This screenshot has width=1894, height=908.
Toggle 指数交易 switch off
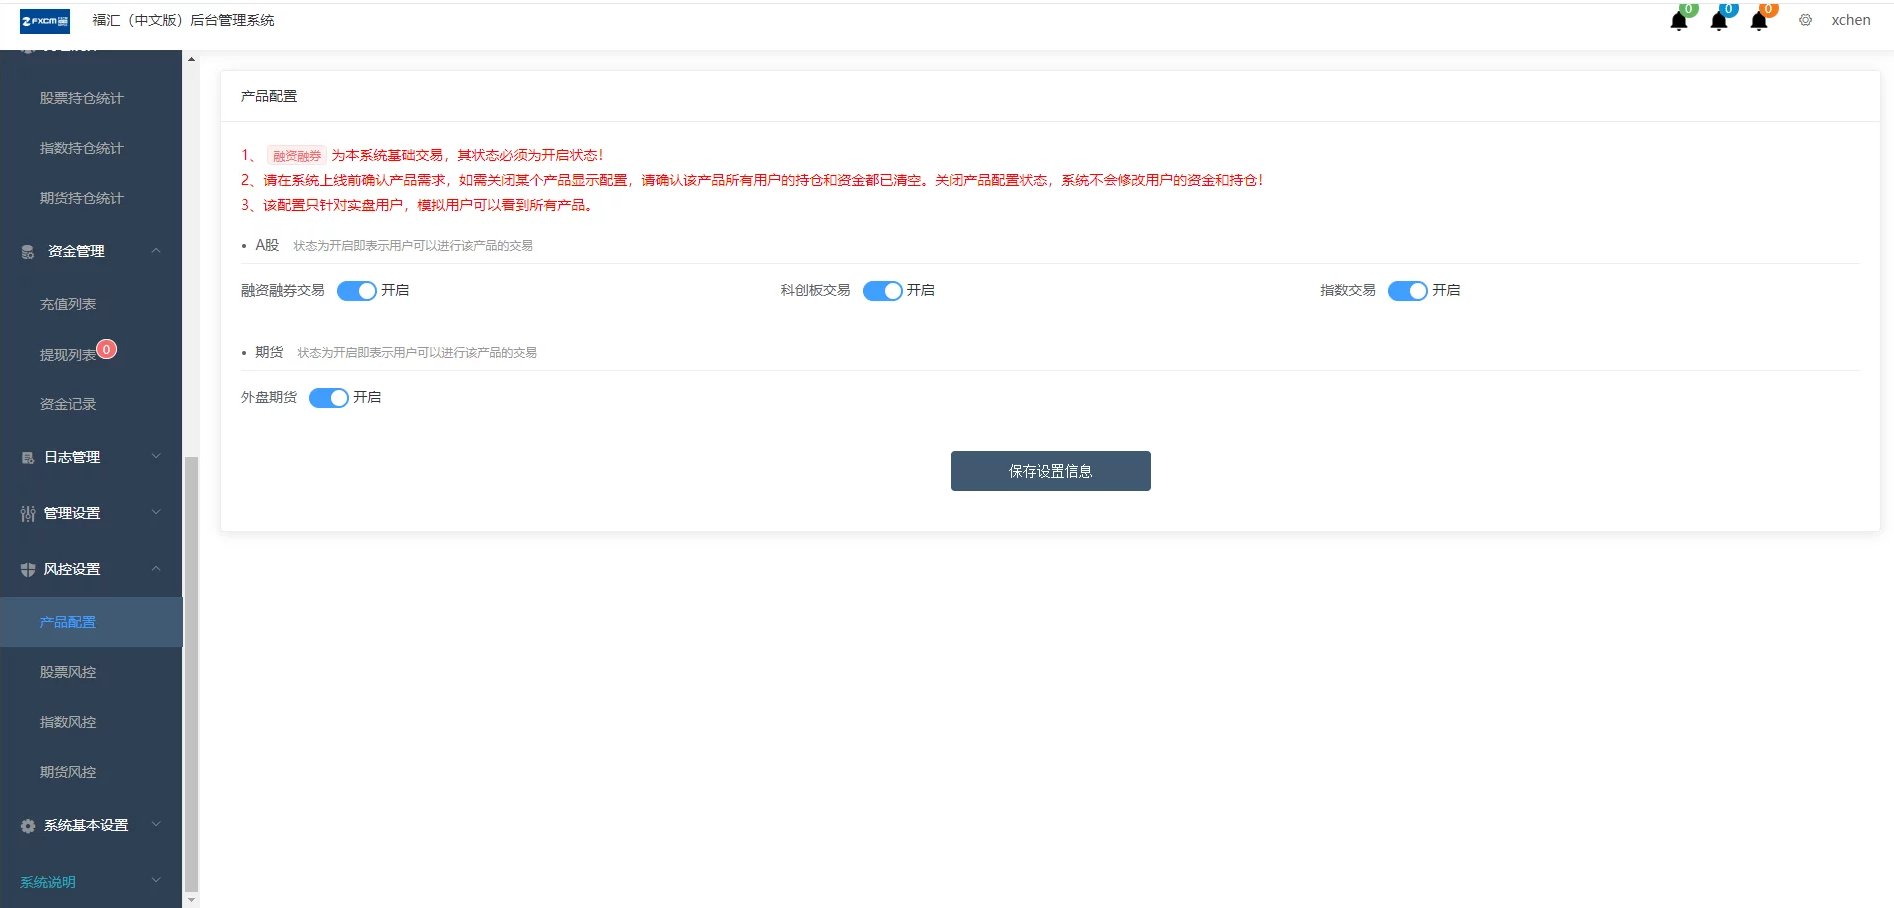[x=1408, y=290]
